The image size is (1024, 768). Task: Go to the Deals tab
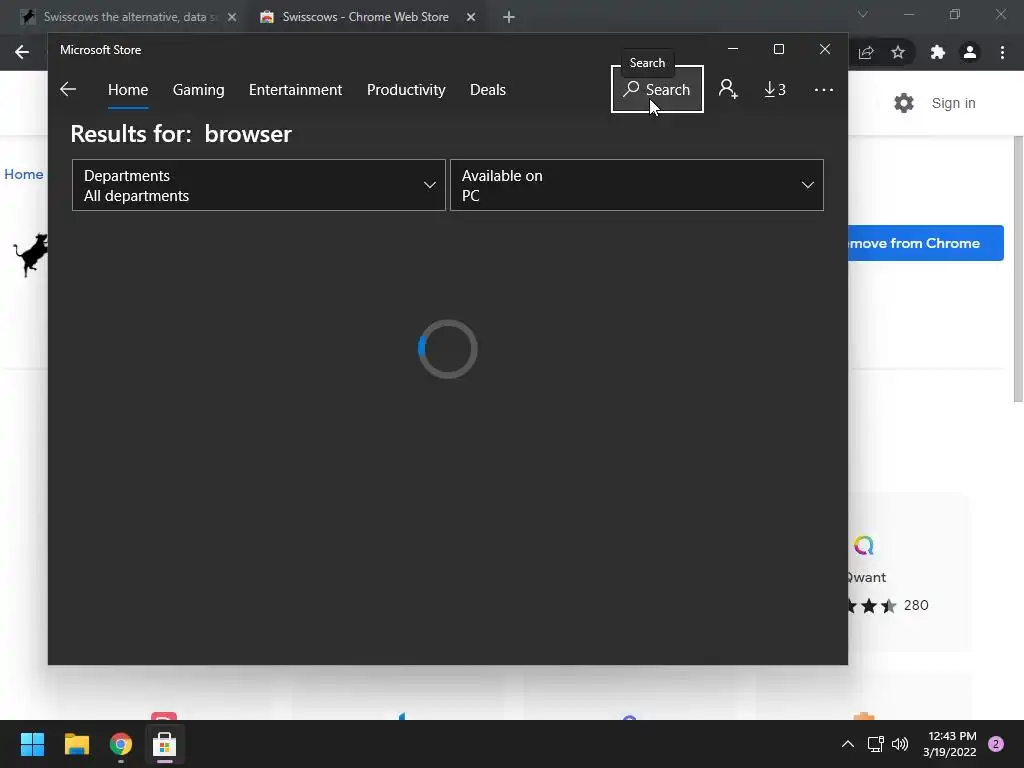pyautogui.click(x=488, y=89)
